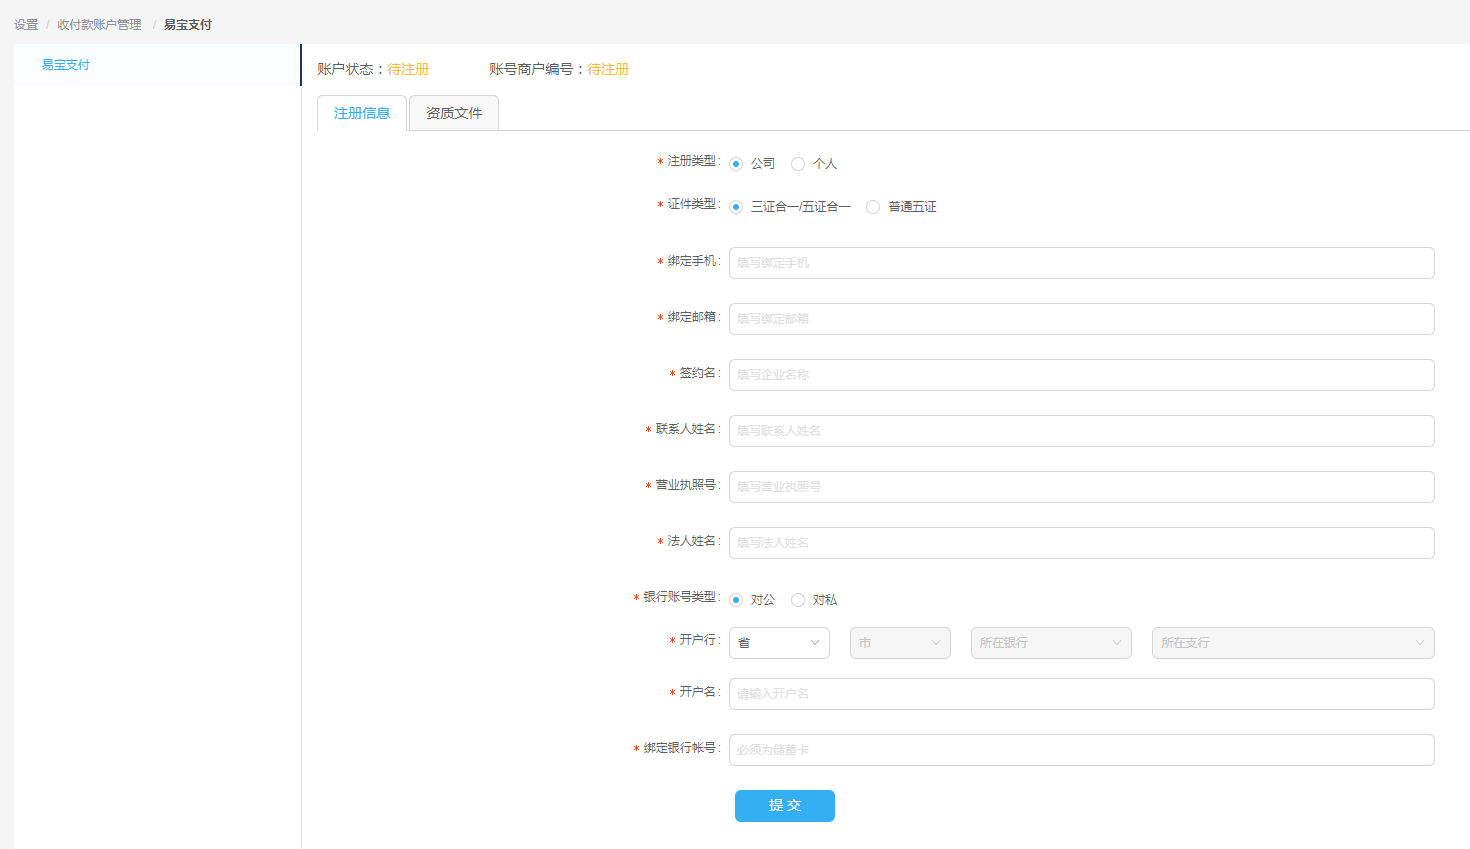Switch to the 注册信息 tab
The height and width of the screenshot is (849, 1470).
pyautogui.click(x=362, y=113)
